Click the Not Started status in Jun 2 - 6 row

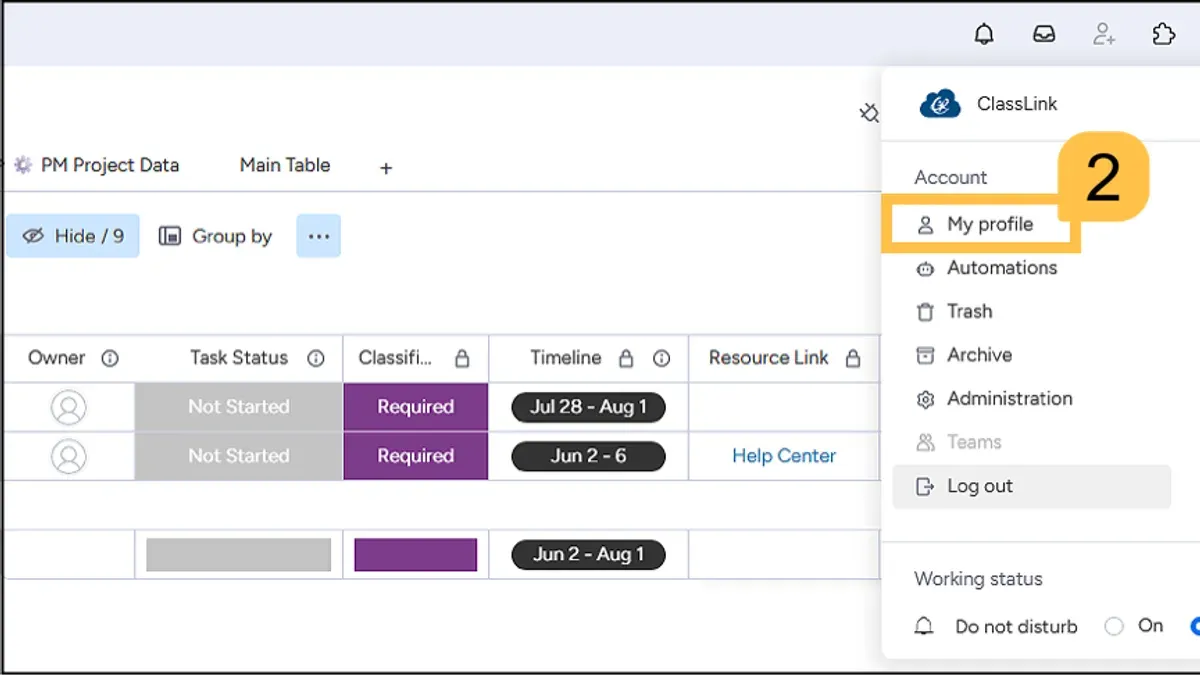click(239, 456)
